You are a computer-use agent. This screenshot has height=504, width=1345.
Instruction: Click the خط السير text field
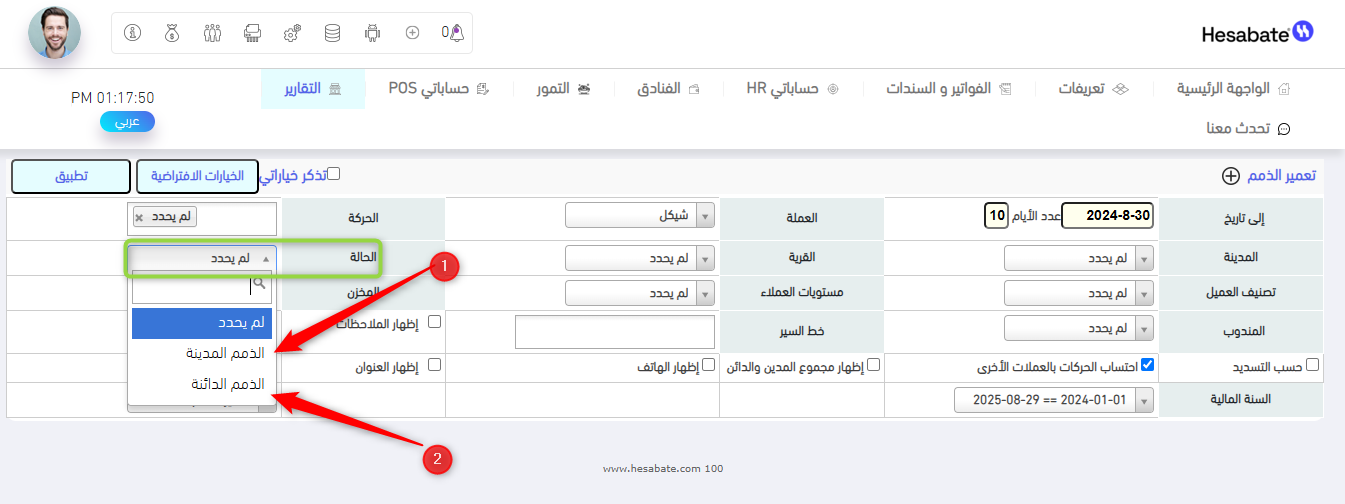615,332
